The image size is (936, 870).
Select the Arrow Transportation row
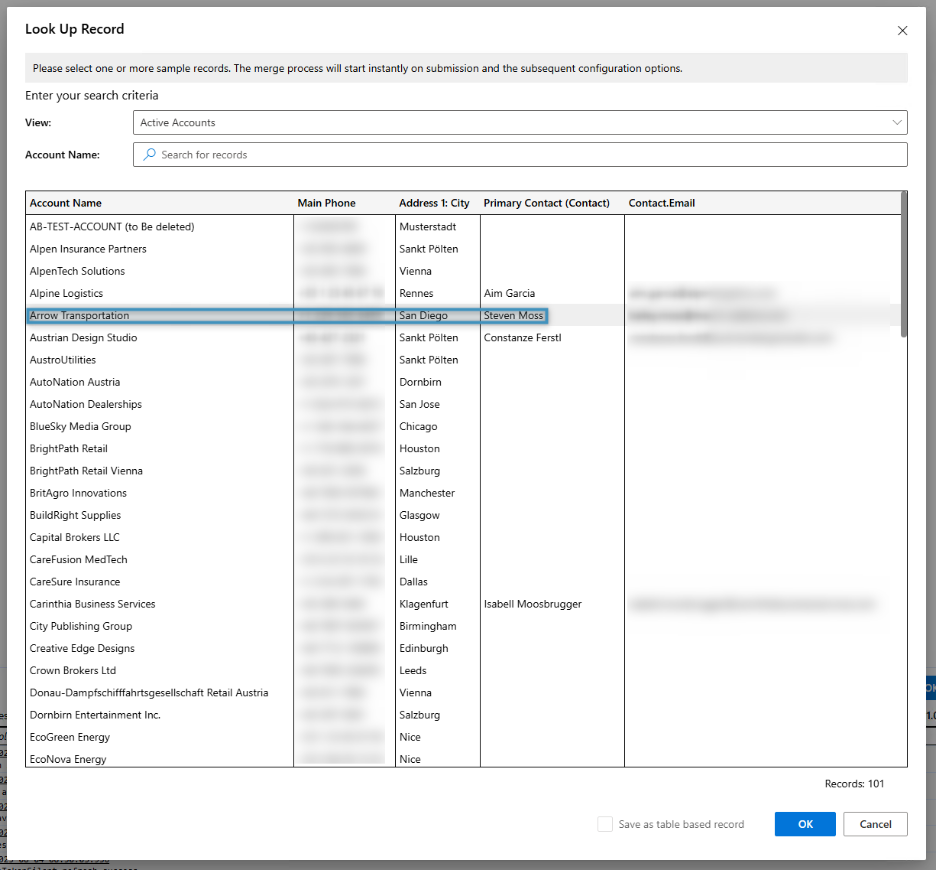tap(80, 316)
